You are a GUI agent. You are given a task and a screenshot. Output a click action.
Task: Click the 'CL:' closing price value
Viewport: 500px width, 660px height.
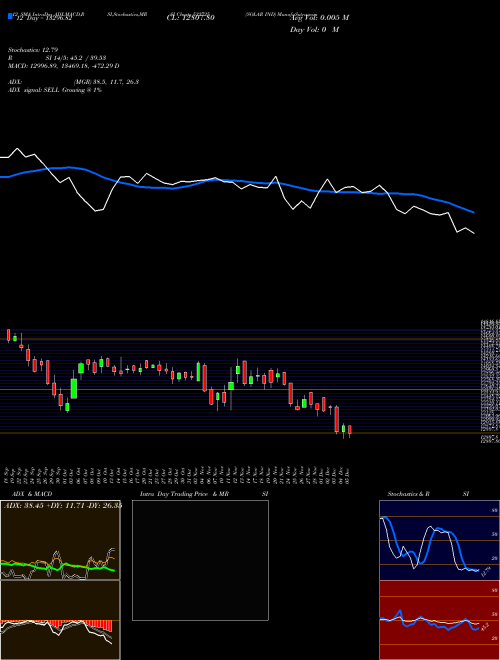[x=191, y=18]
